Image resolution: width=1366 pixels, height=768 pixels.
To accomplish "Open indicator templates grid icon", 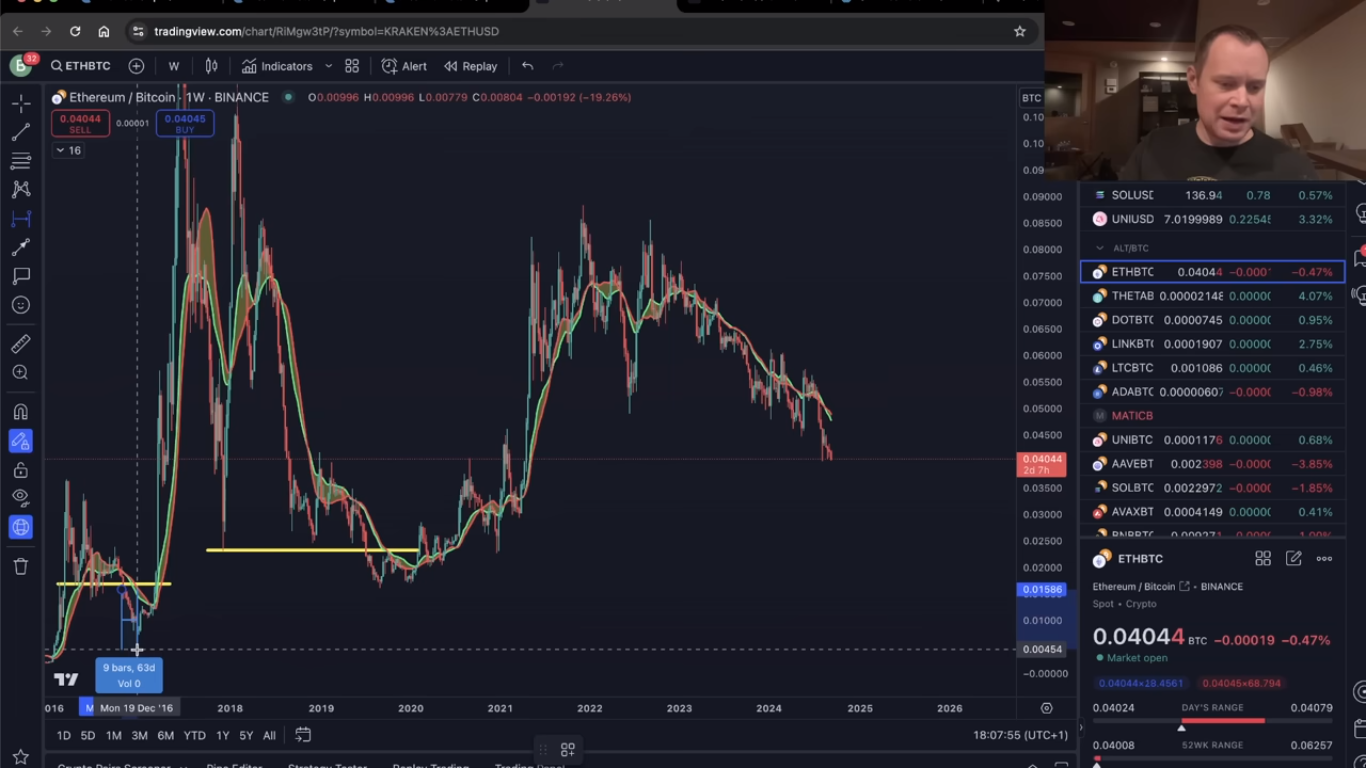I will 352,66.
